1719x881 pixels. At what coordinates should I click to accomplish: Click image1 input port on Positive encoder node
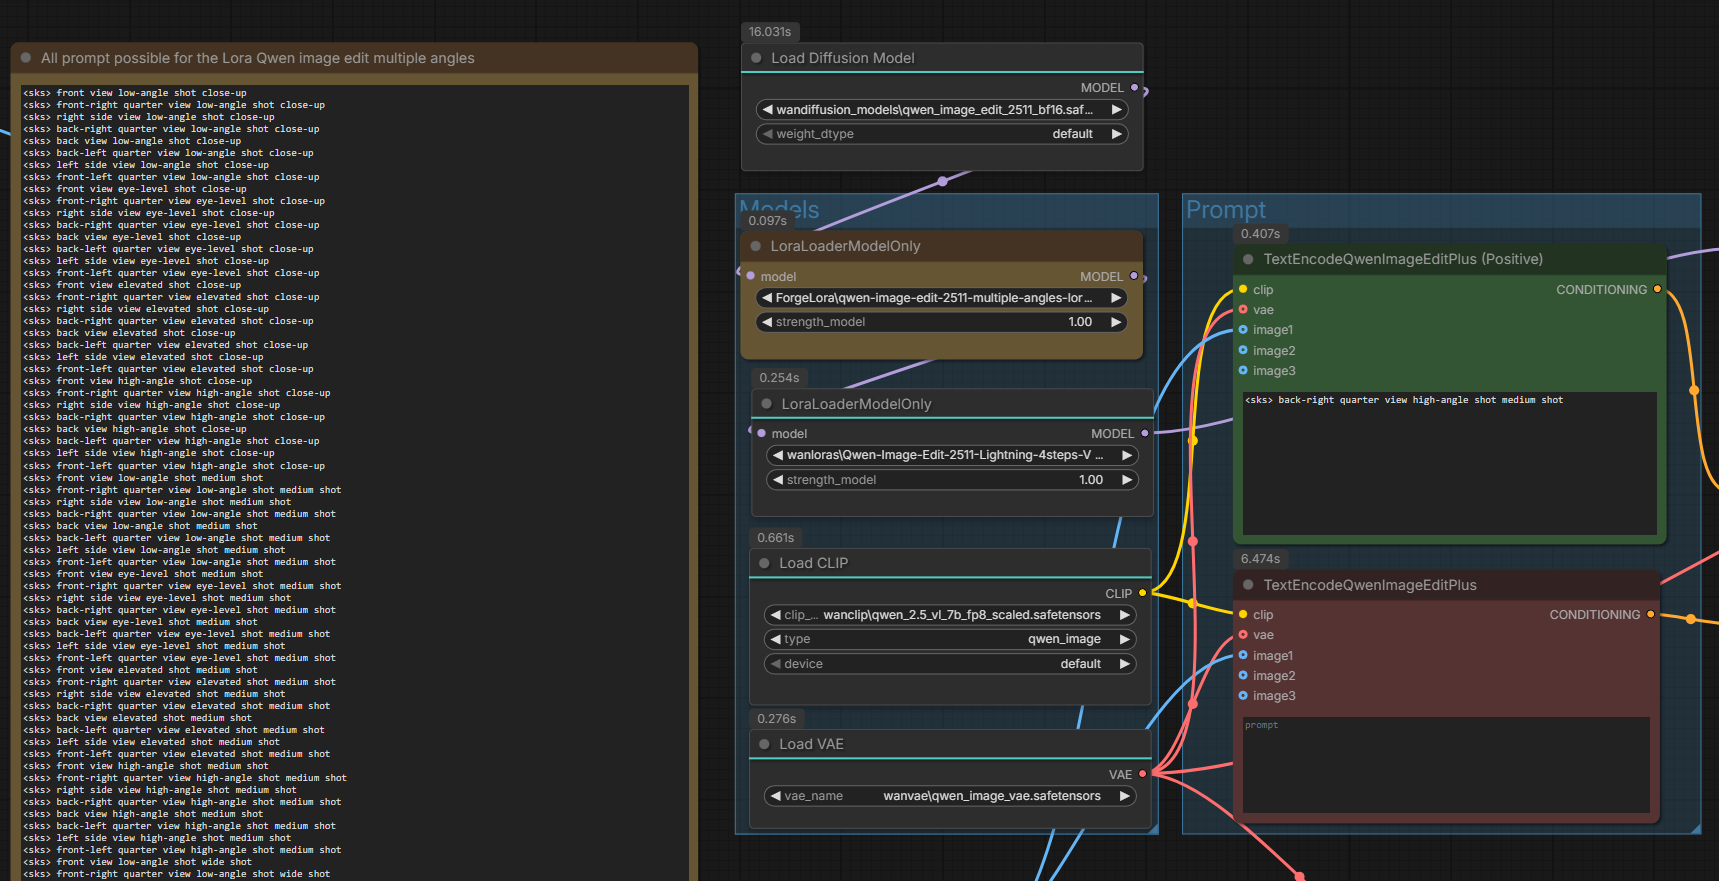tap(1243, 330)
